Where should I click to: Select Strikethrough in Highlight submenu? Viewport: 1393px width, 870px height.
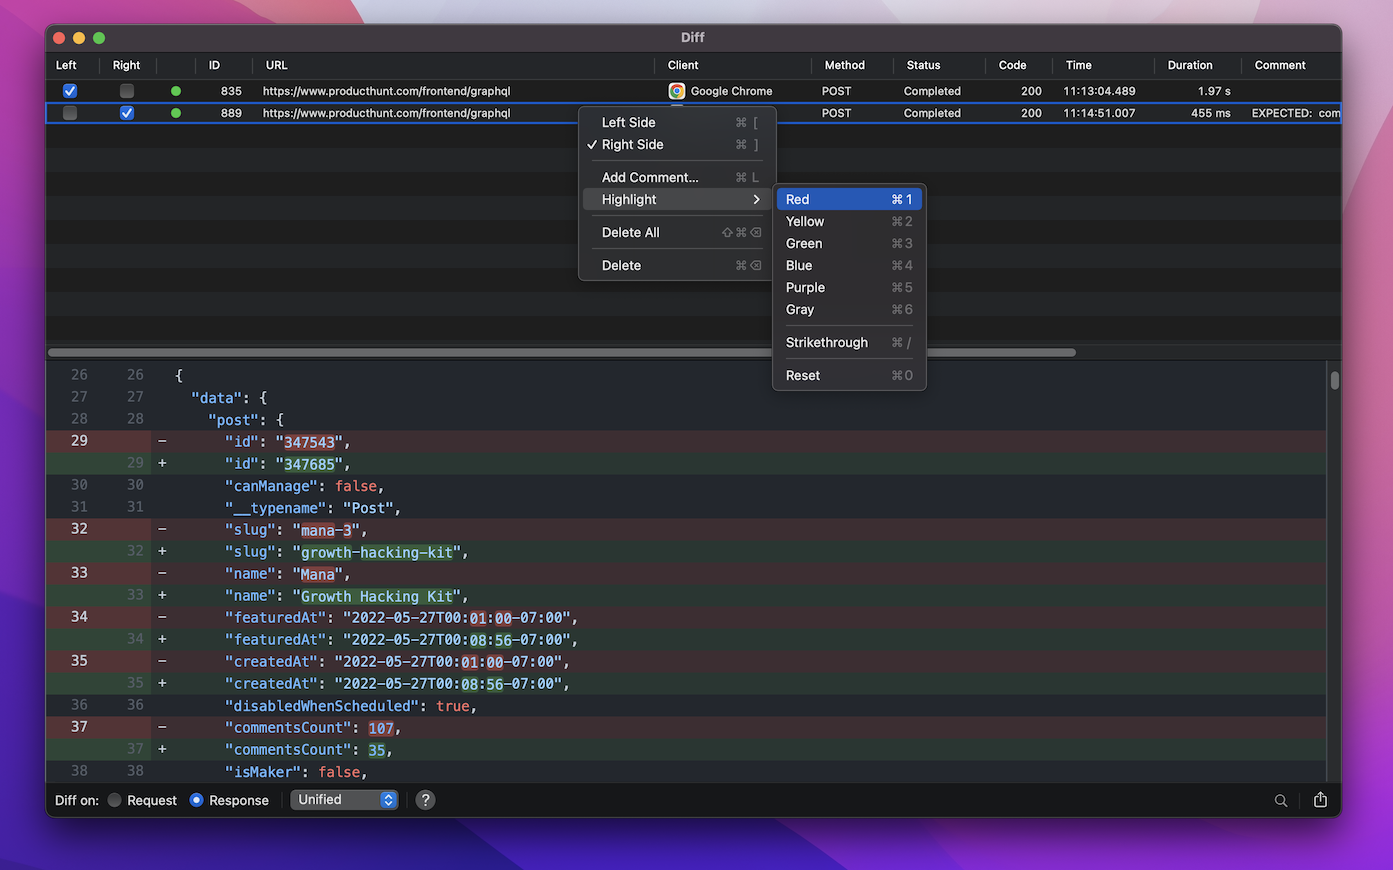pyautogui.click(x=849, y=342)
